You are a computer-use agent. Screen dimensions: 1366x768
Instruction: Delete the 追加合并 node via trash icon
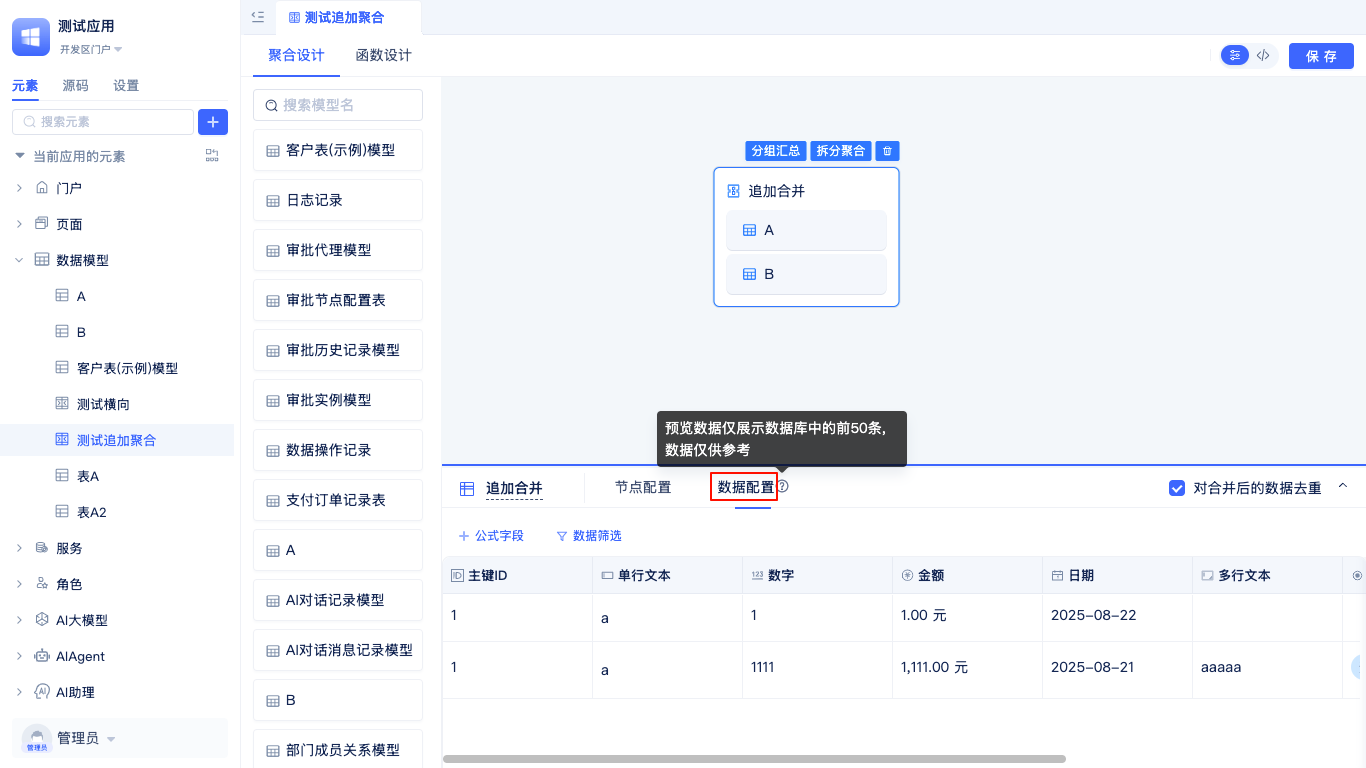click(887, 151)
